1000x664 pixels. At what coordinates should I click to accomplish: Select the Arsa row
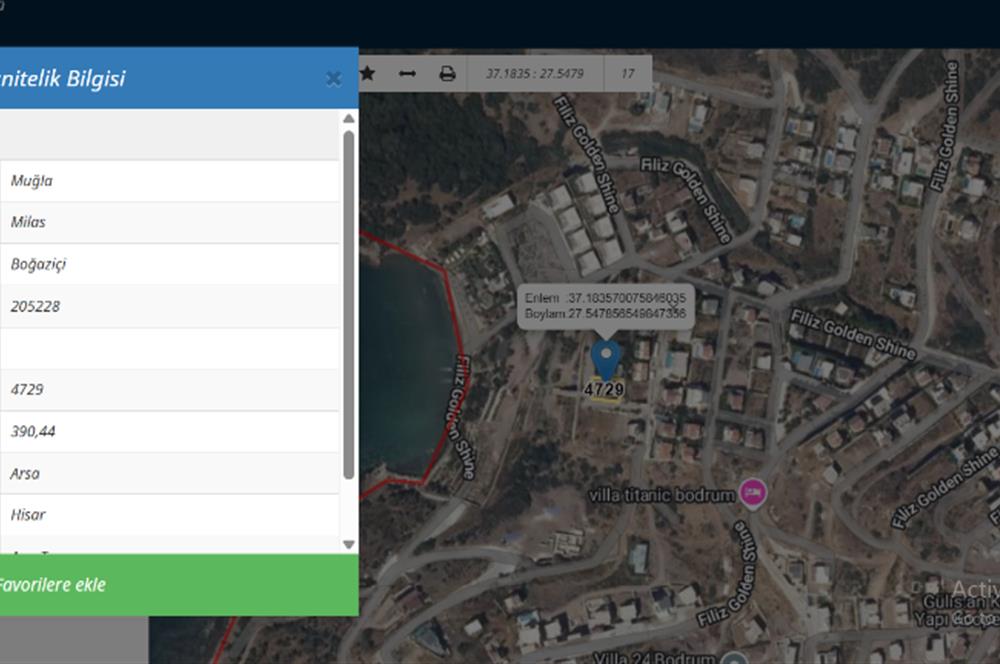coord(169,473)
